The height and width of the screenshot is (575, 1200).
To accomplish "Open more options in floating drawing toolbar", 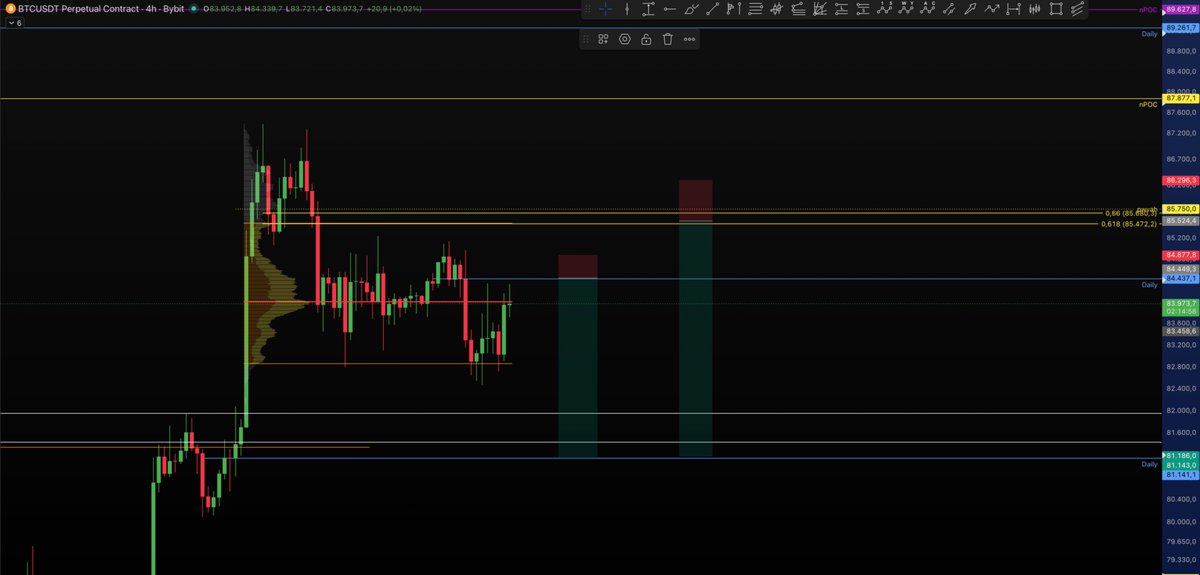I will pyautogui.click(x=689, y=39).
